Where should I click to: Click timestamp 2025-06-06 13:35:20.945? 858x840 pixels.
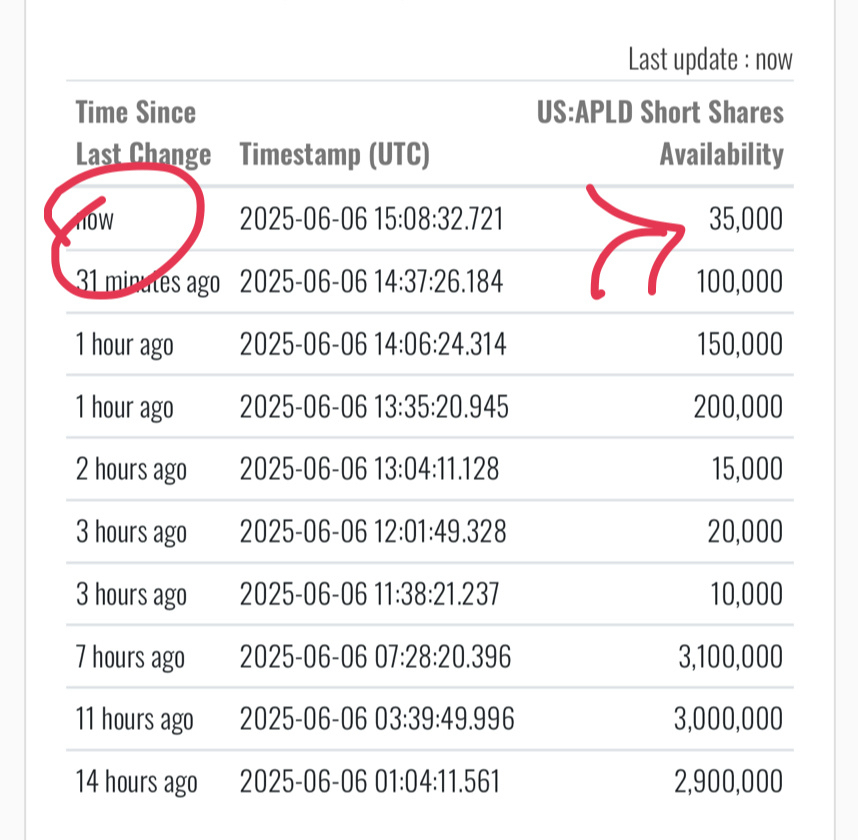tap(374, 406)
